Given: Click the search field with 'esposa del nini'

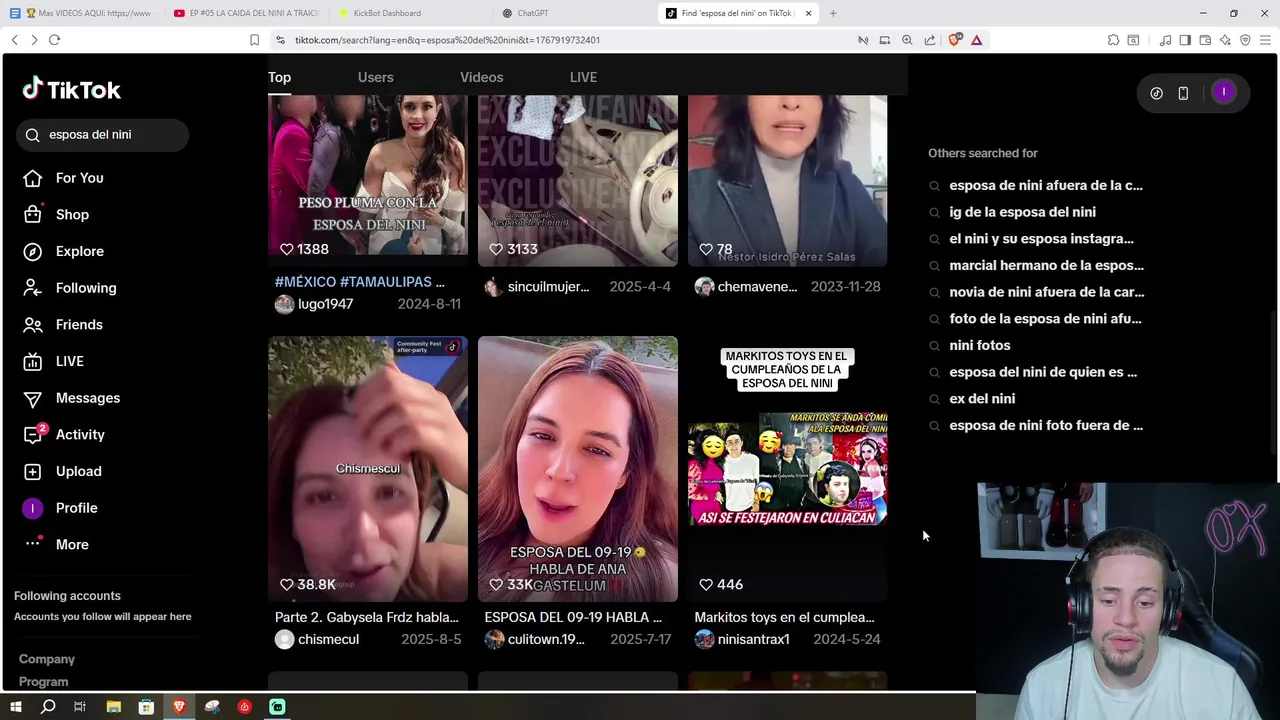Looking at the screenshot, I should click(x=102, y=135).
